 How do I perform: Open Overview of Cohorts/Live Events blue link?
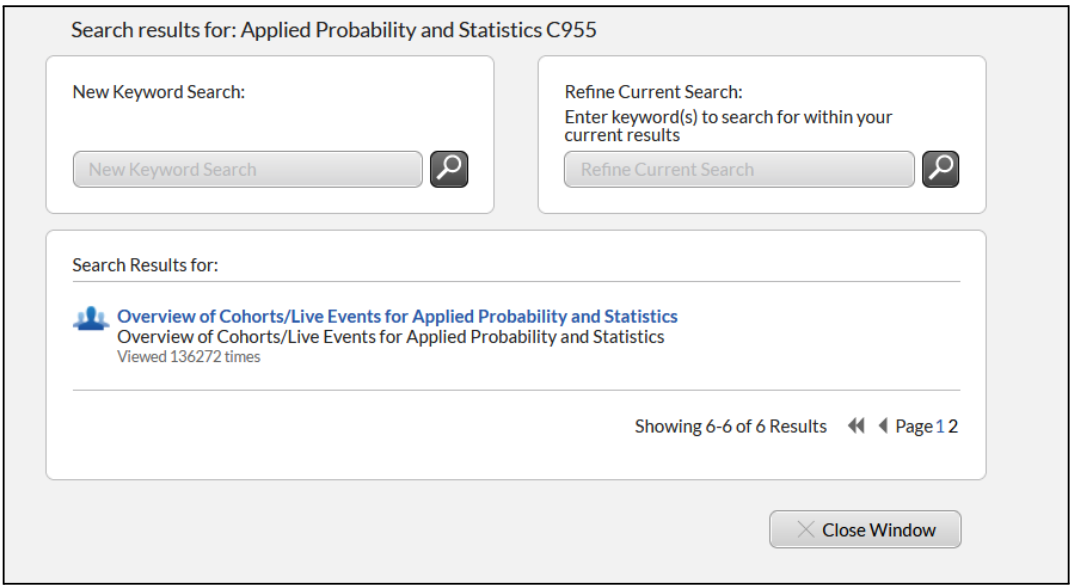[x=397, y=316]
